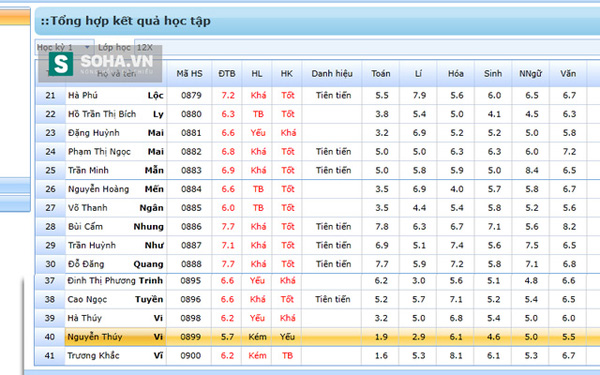
Task: Select the Toán column header
Action: 381,73
